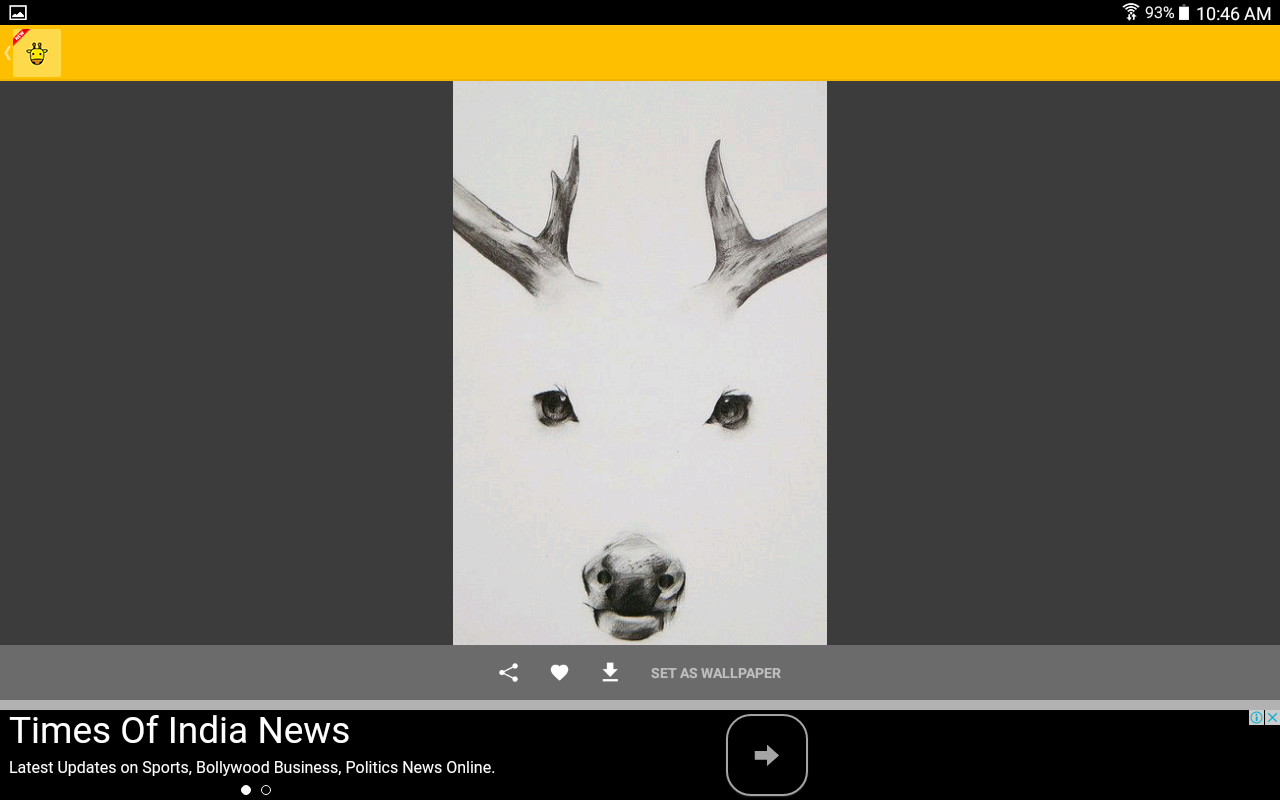Tap the arrow button in the ad
1280x800 pixels.
(x=767, y=755)
